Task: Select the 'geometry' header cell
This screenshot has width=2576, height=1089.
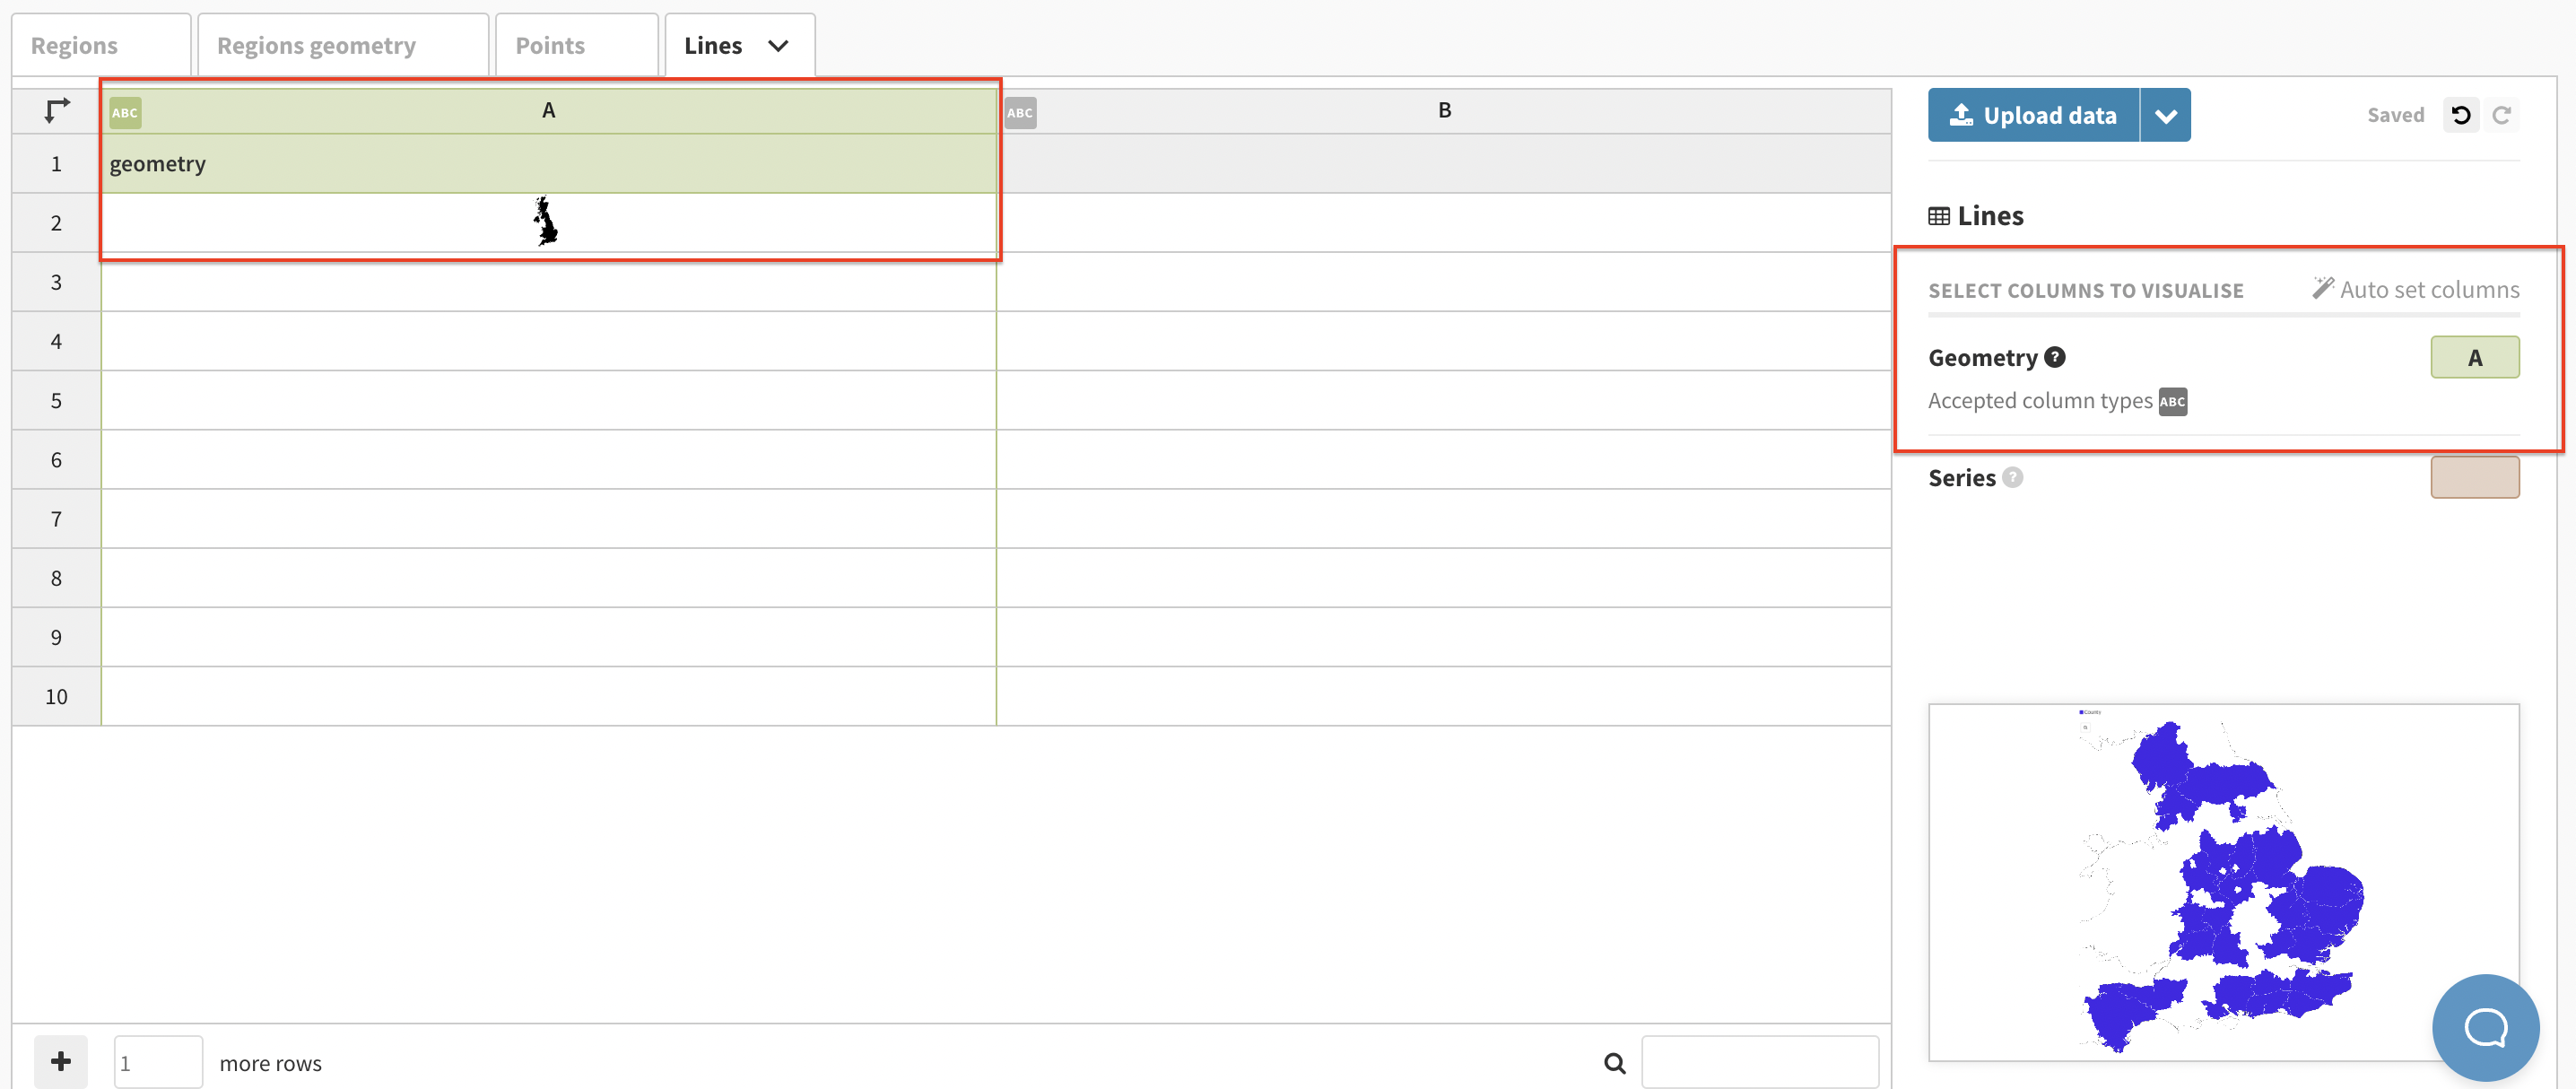Action: point(548,163)
